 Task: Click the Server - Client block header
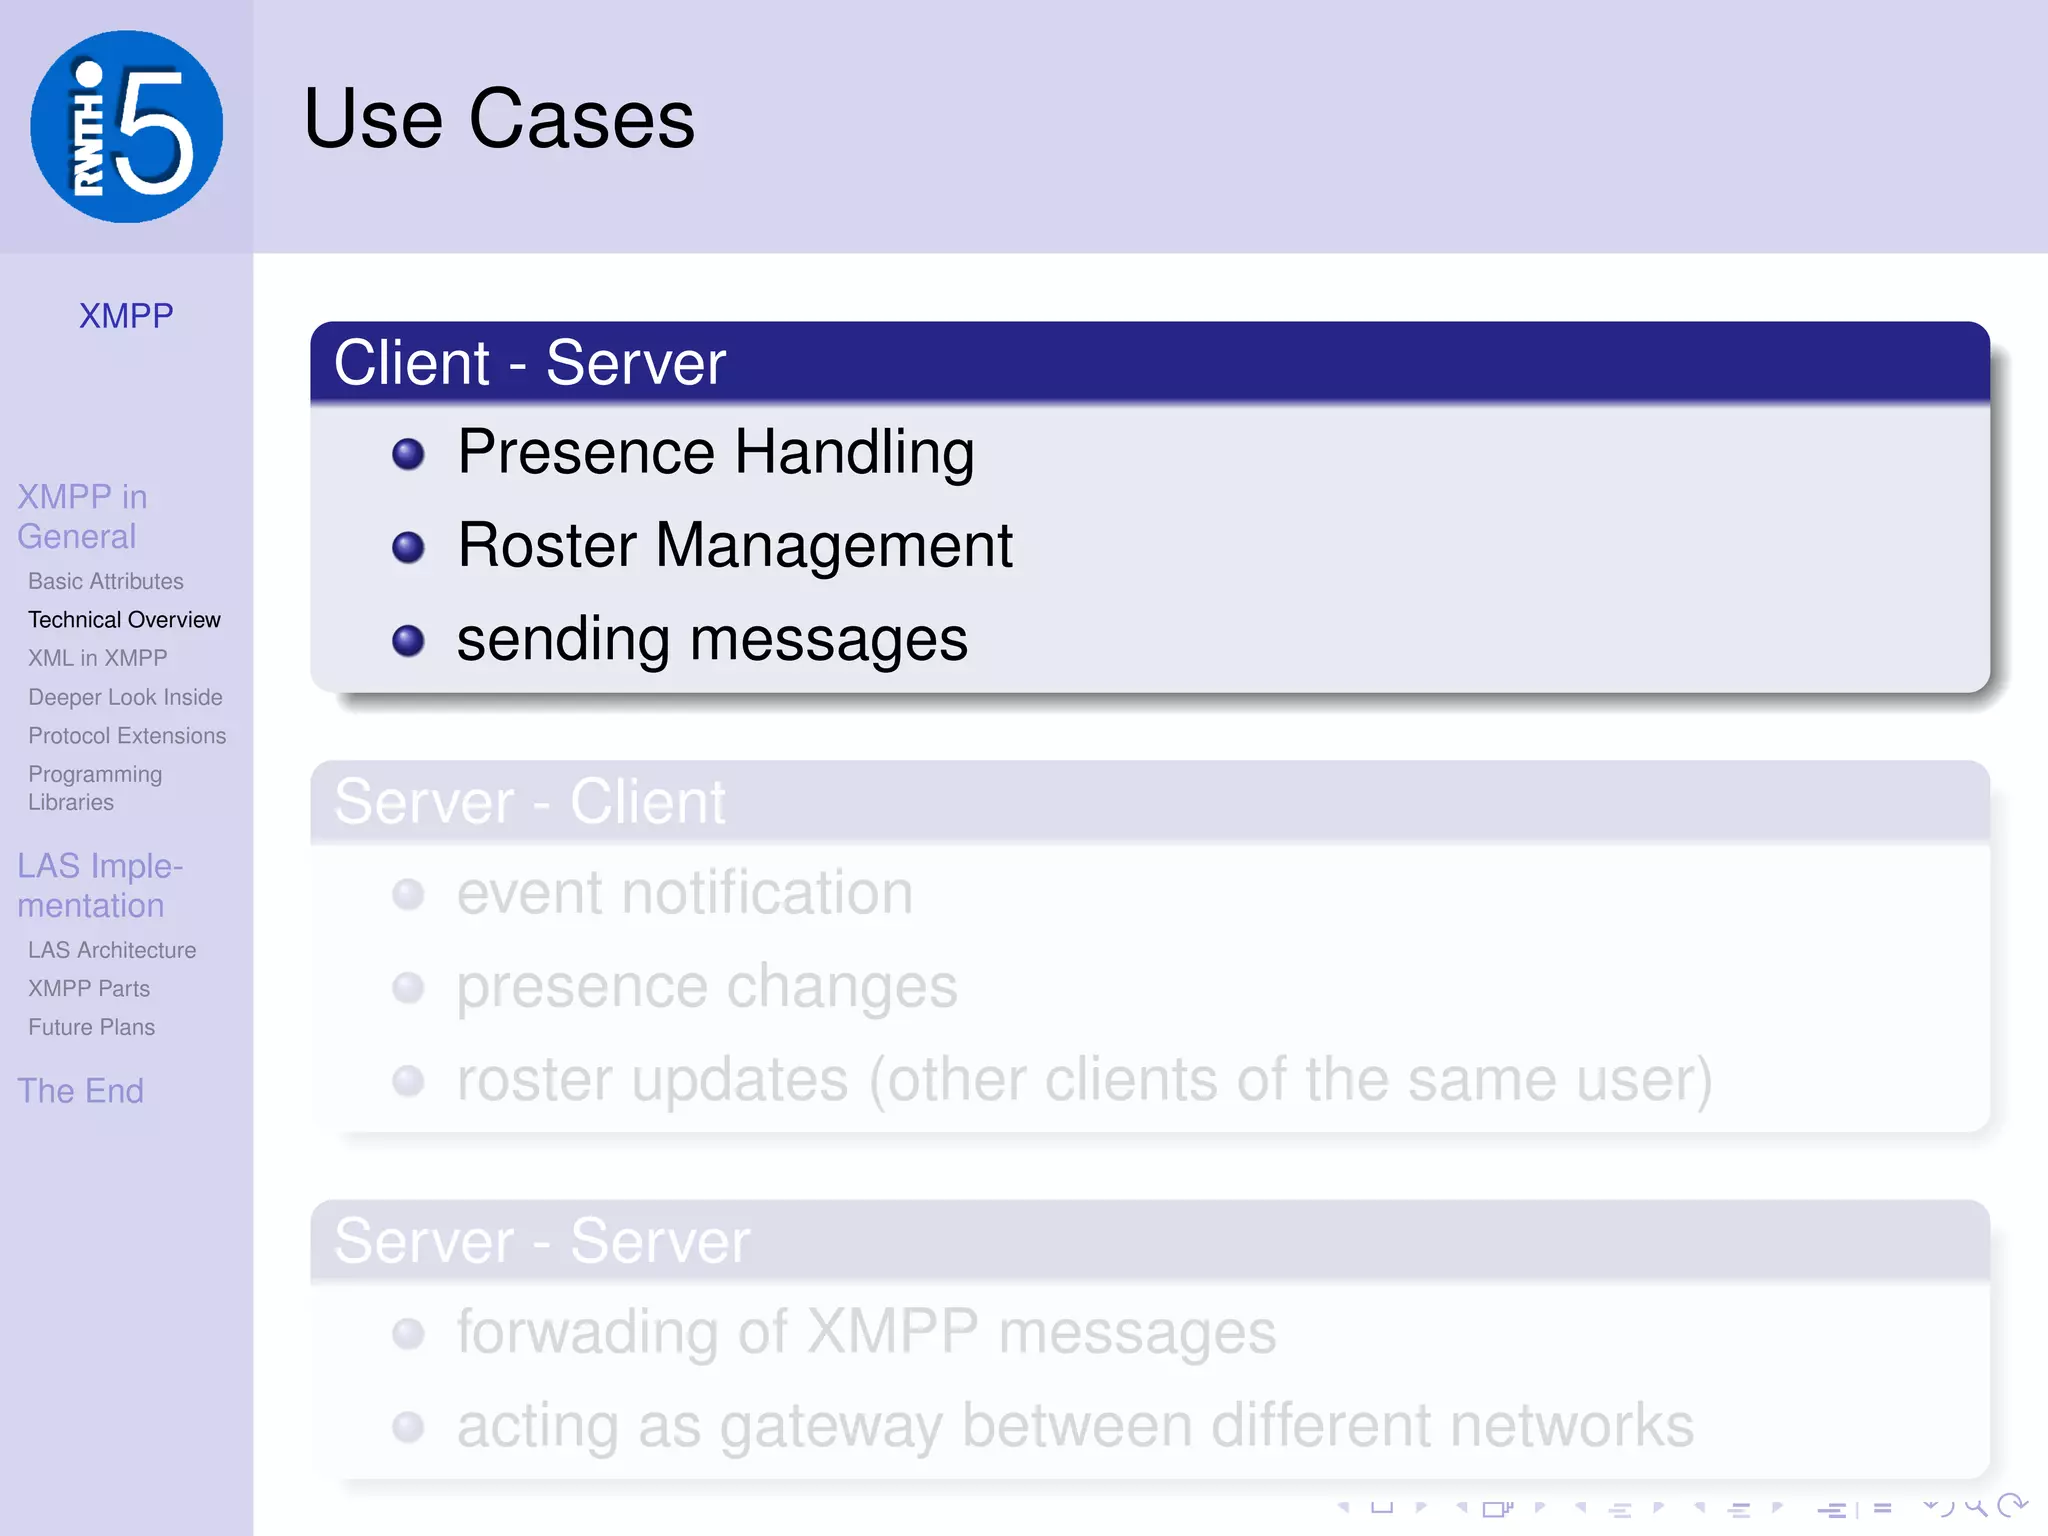tap(1150, 802)
